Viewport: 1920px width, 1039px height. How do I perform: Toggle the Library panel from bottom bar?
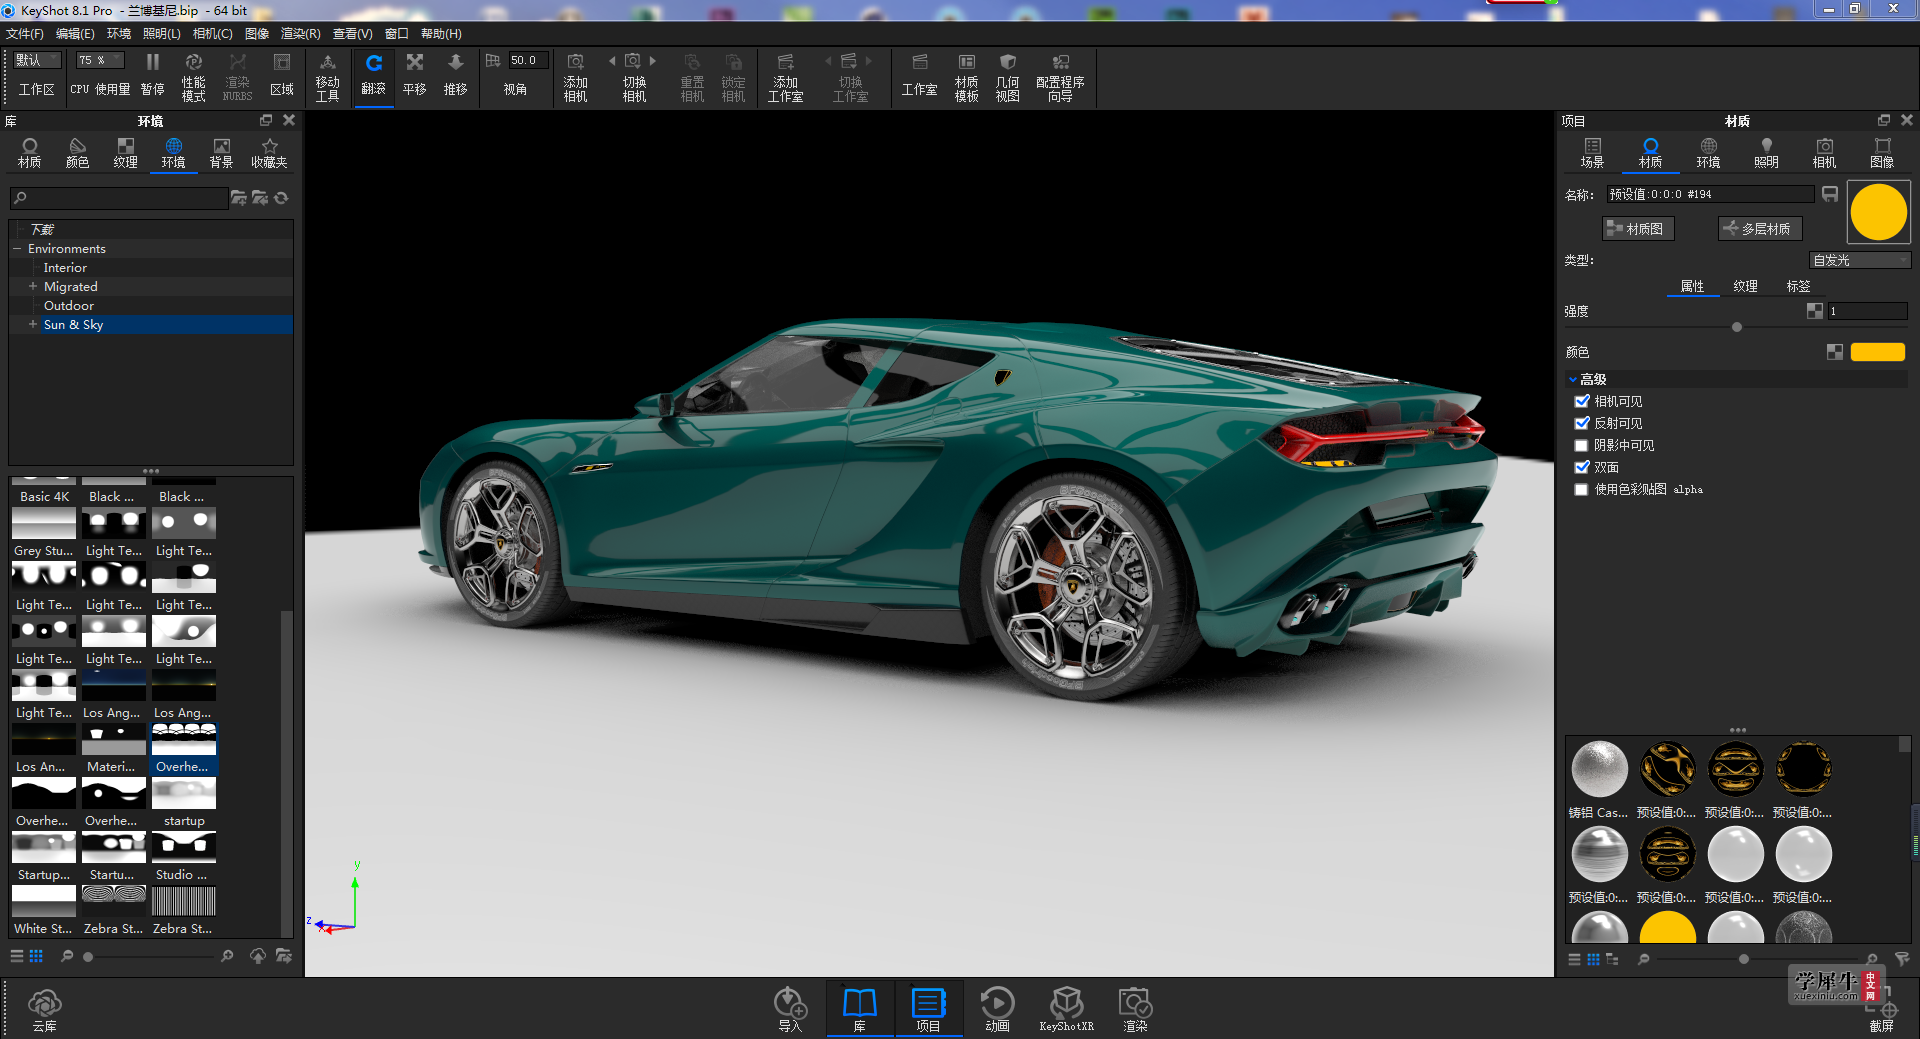[859, 1009]
